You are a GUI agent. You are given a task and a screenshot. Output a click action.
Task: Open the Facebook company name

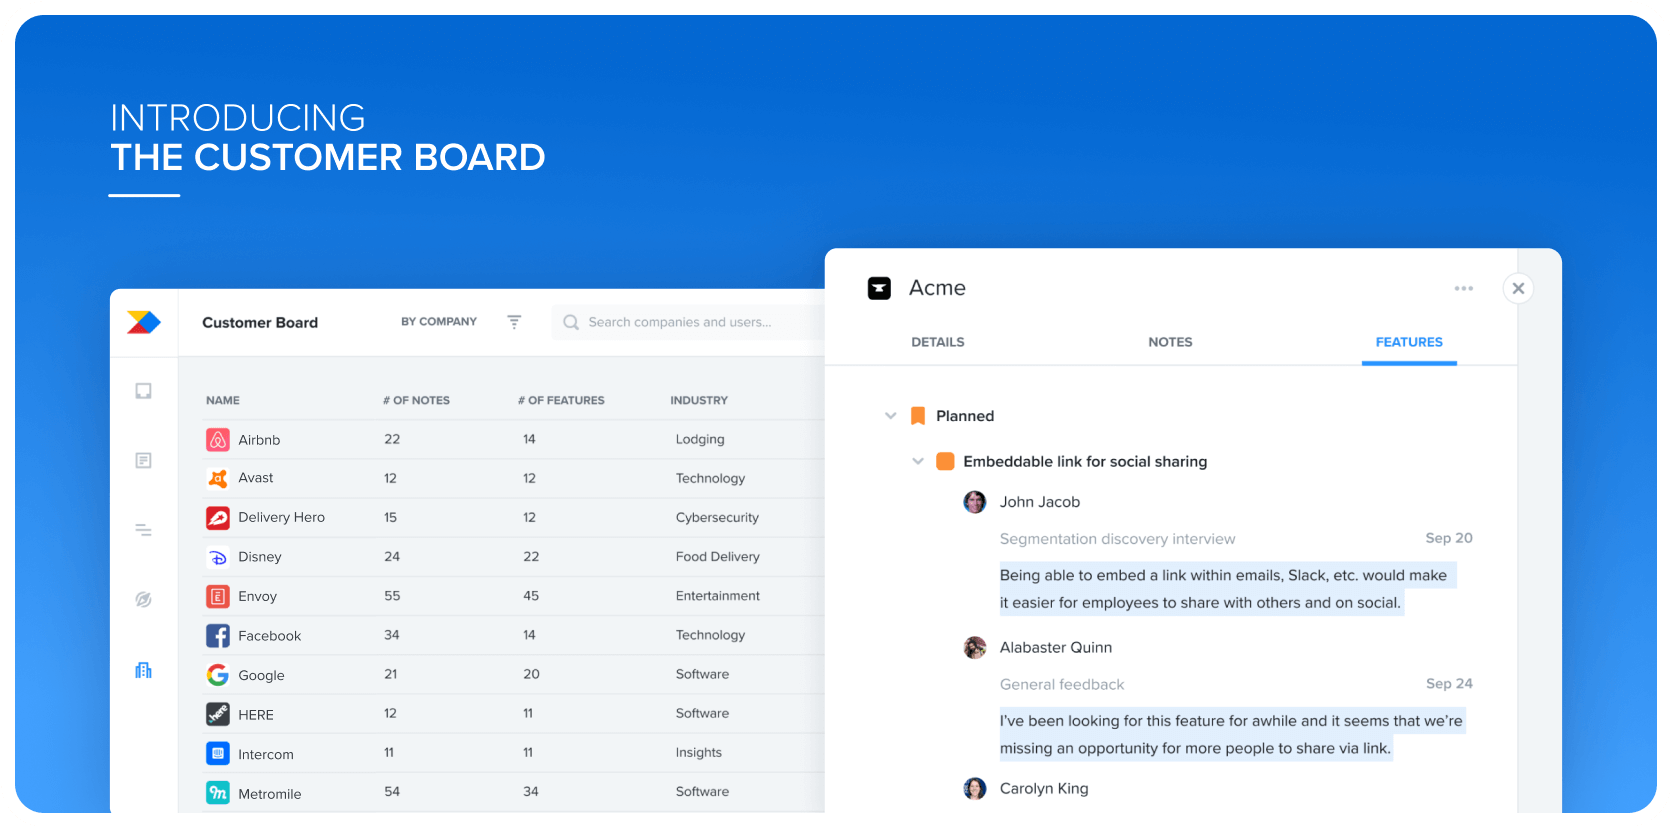(270, 636)
